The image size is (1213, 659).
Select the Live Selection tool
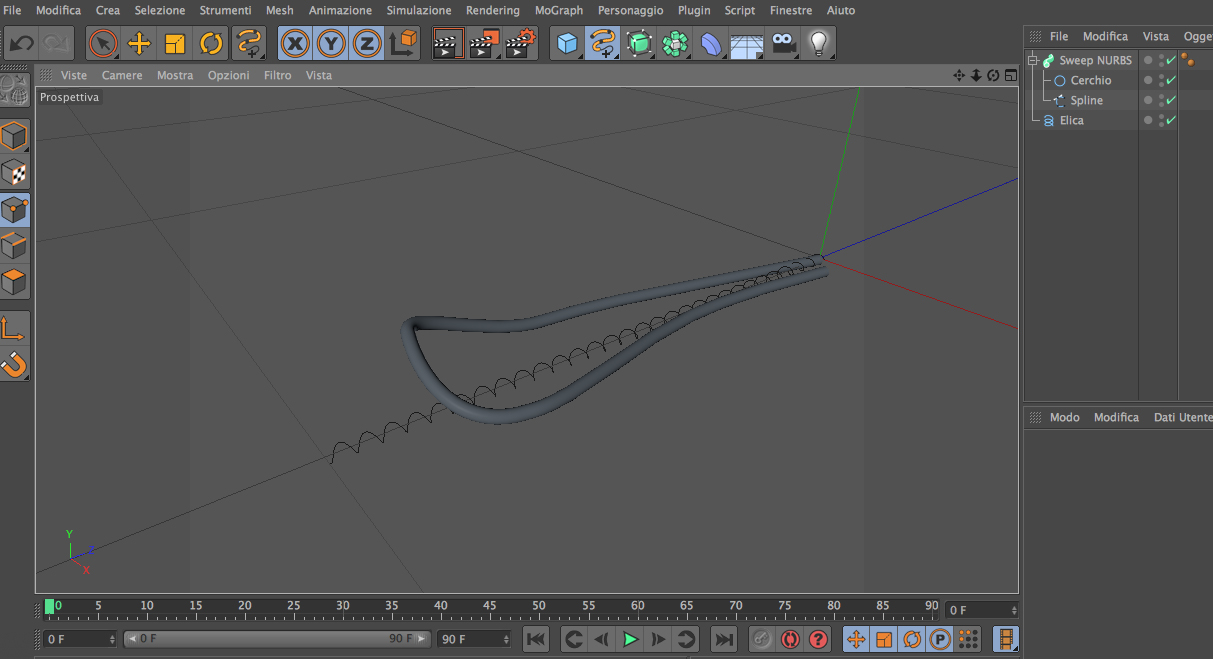click(103, 43)
